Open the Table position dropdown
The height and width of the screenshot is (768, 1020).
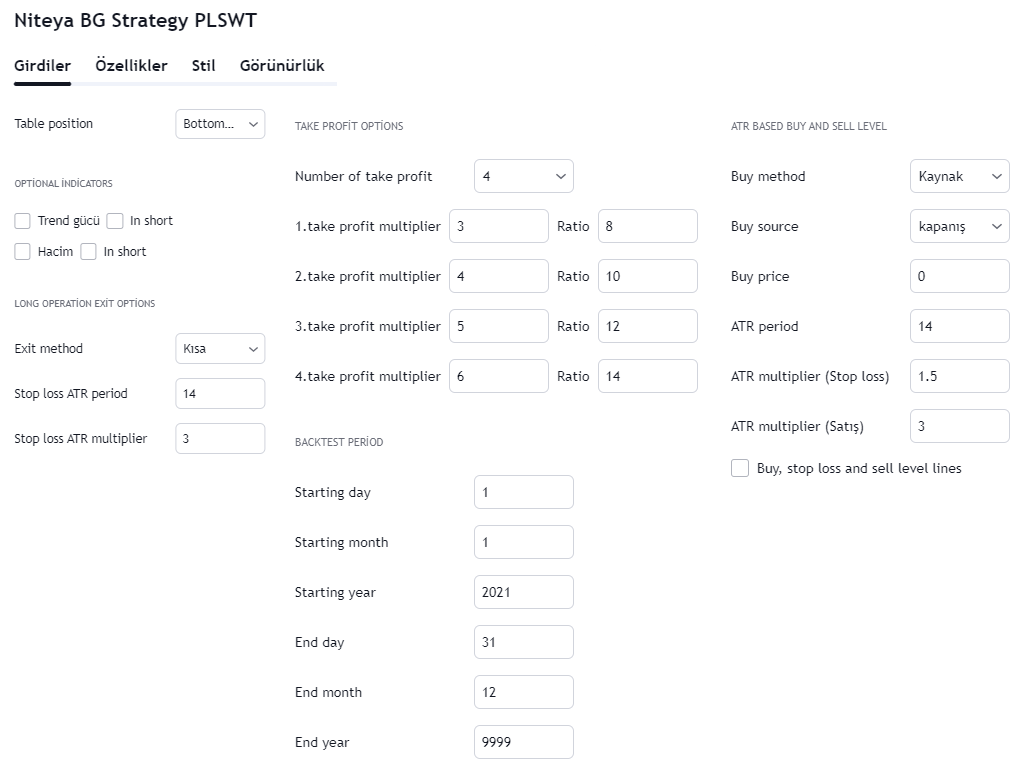click(220, 124)
